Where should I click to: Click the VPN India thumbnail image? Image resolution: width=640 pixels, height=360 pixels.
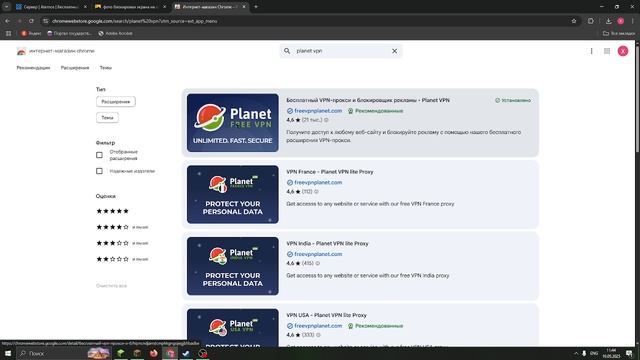coord(233,266)
